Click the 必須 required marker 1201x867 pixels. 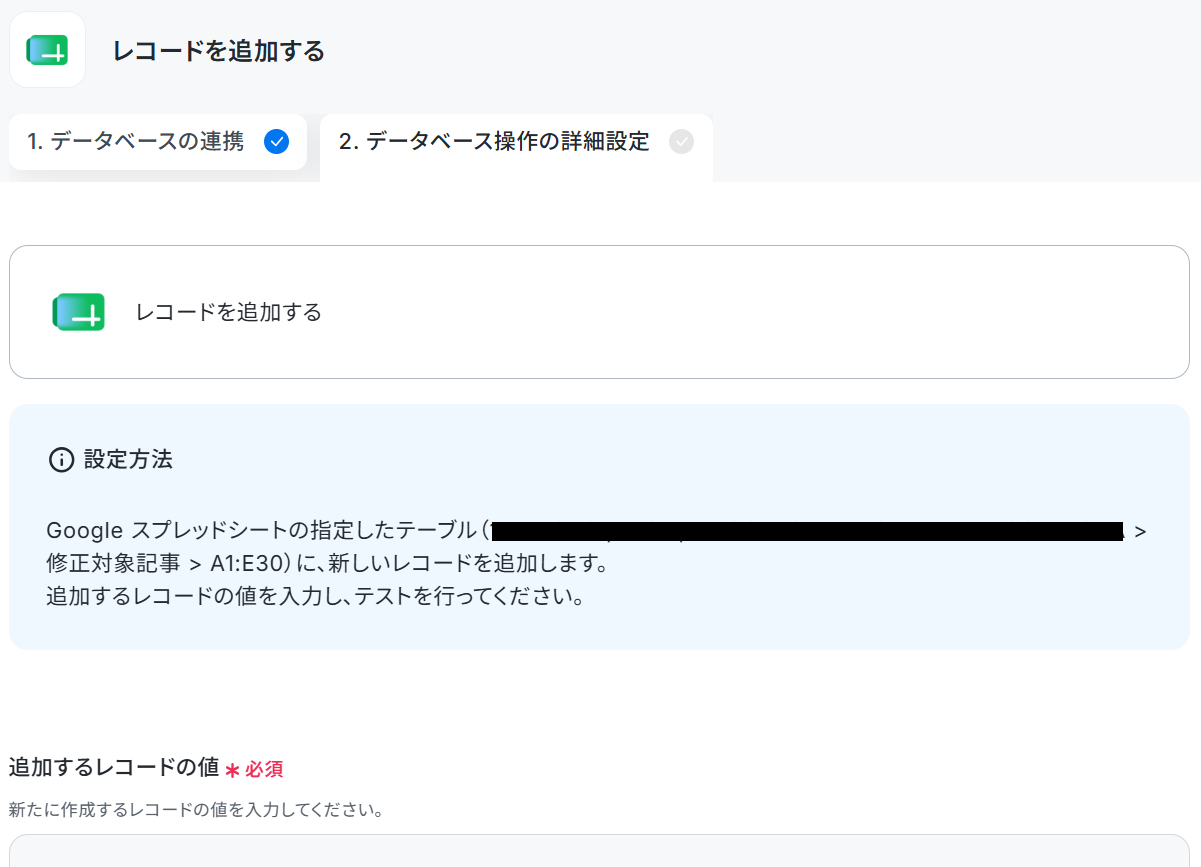[264, 770]
